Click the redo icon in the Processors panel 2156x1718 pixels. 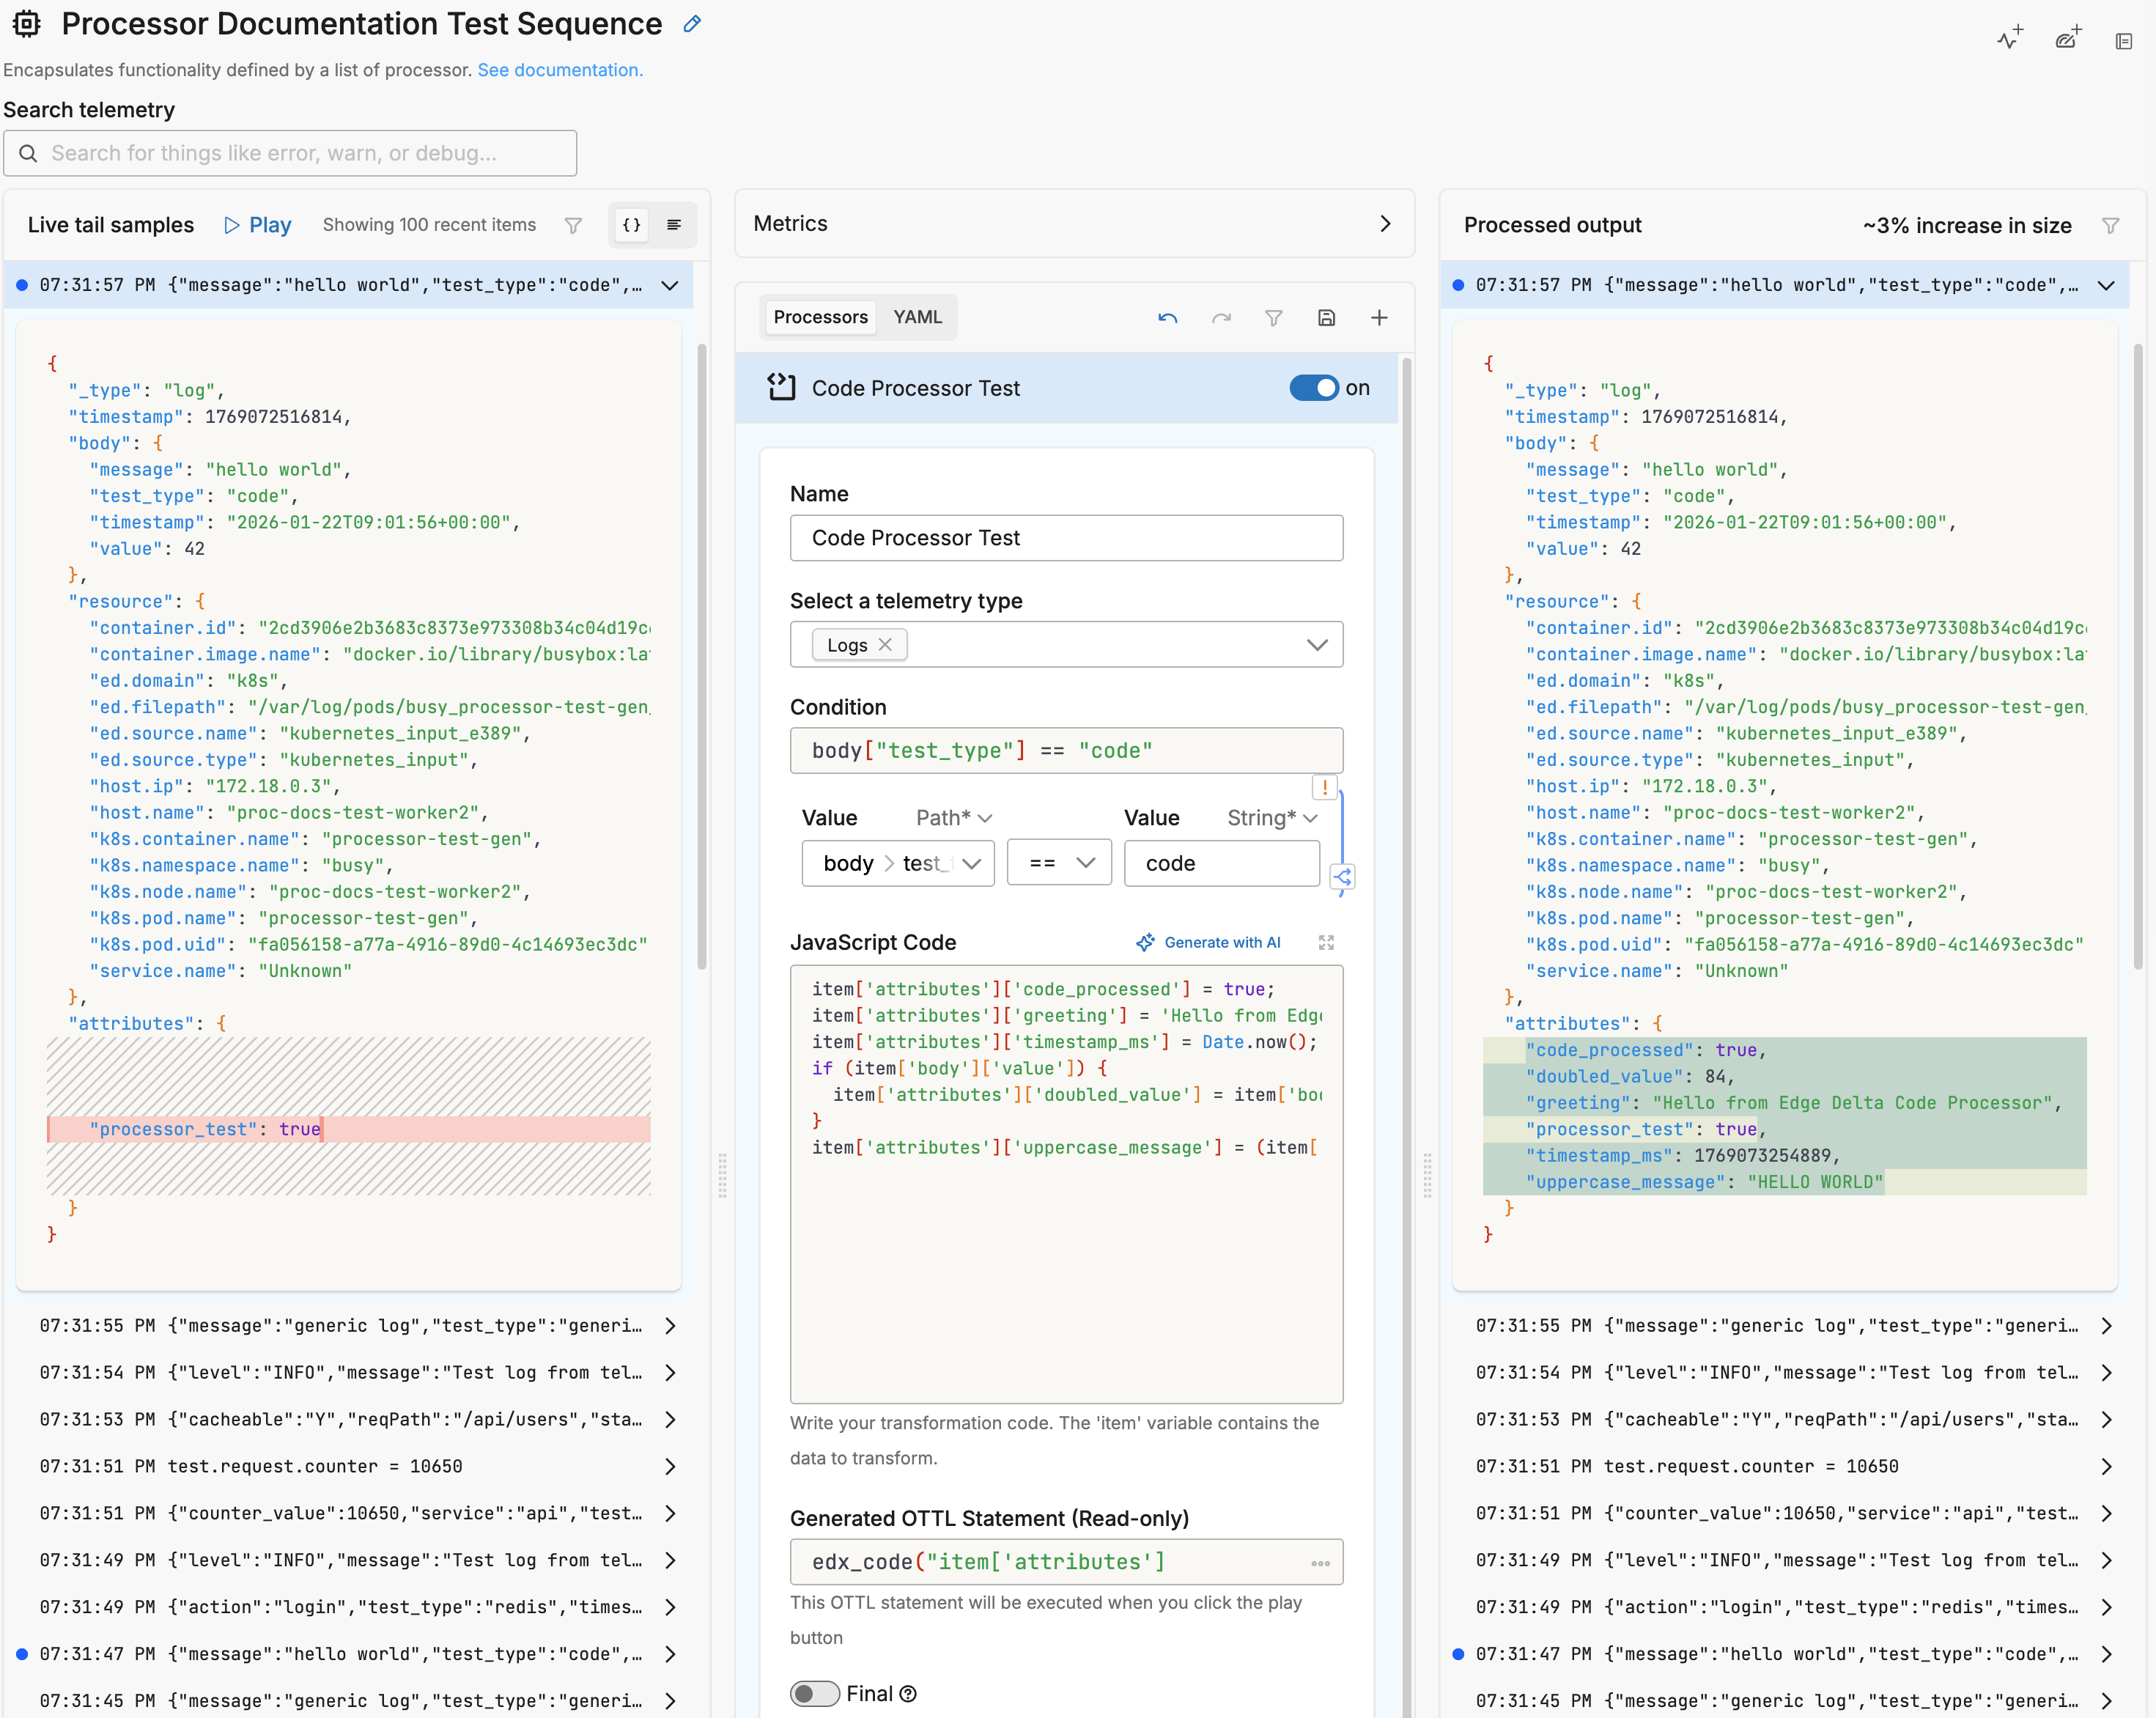1221,318
